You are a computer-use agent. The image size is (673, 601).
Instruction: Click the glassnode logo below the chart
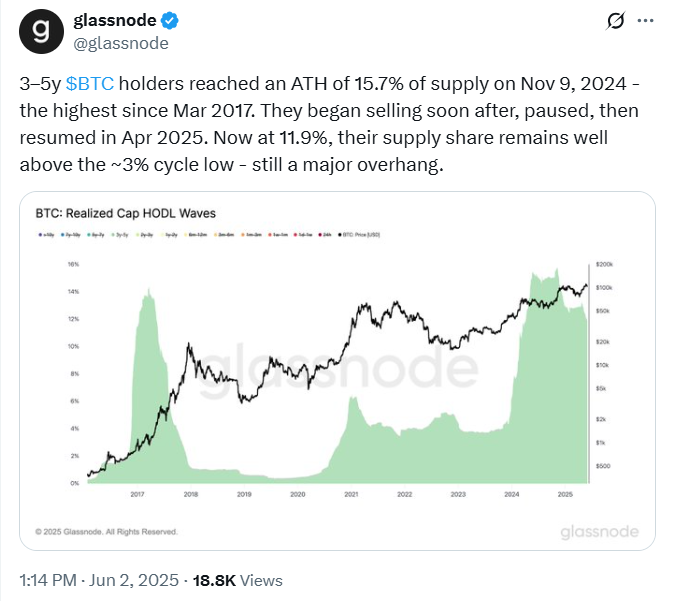click(x=599, y=530)
